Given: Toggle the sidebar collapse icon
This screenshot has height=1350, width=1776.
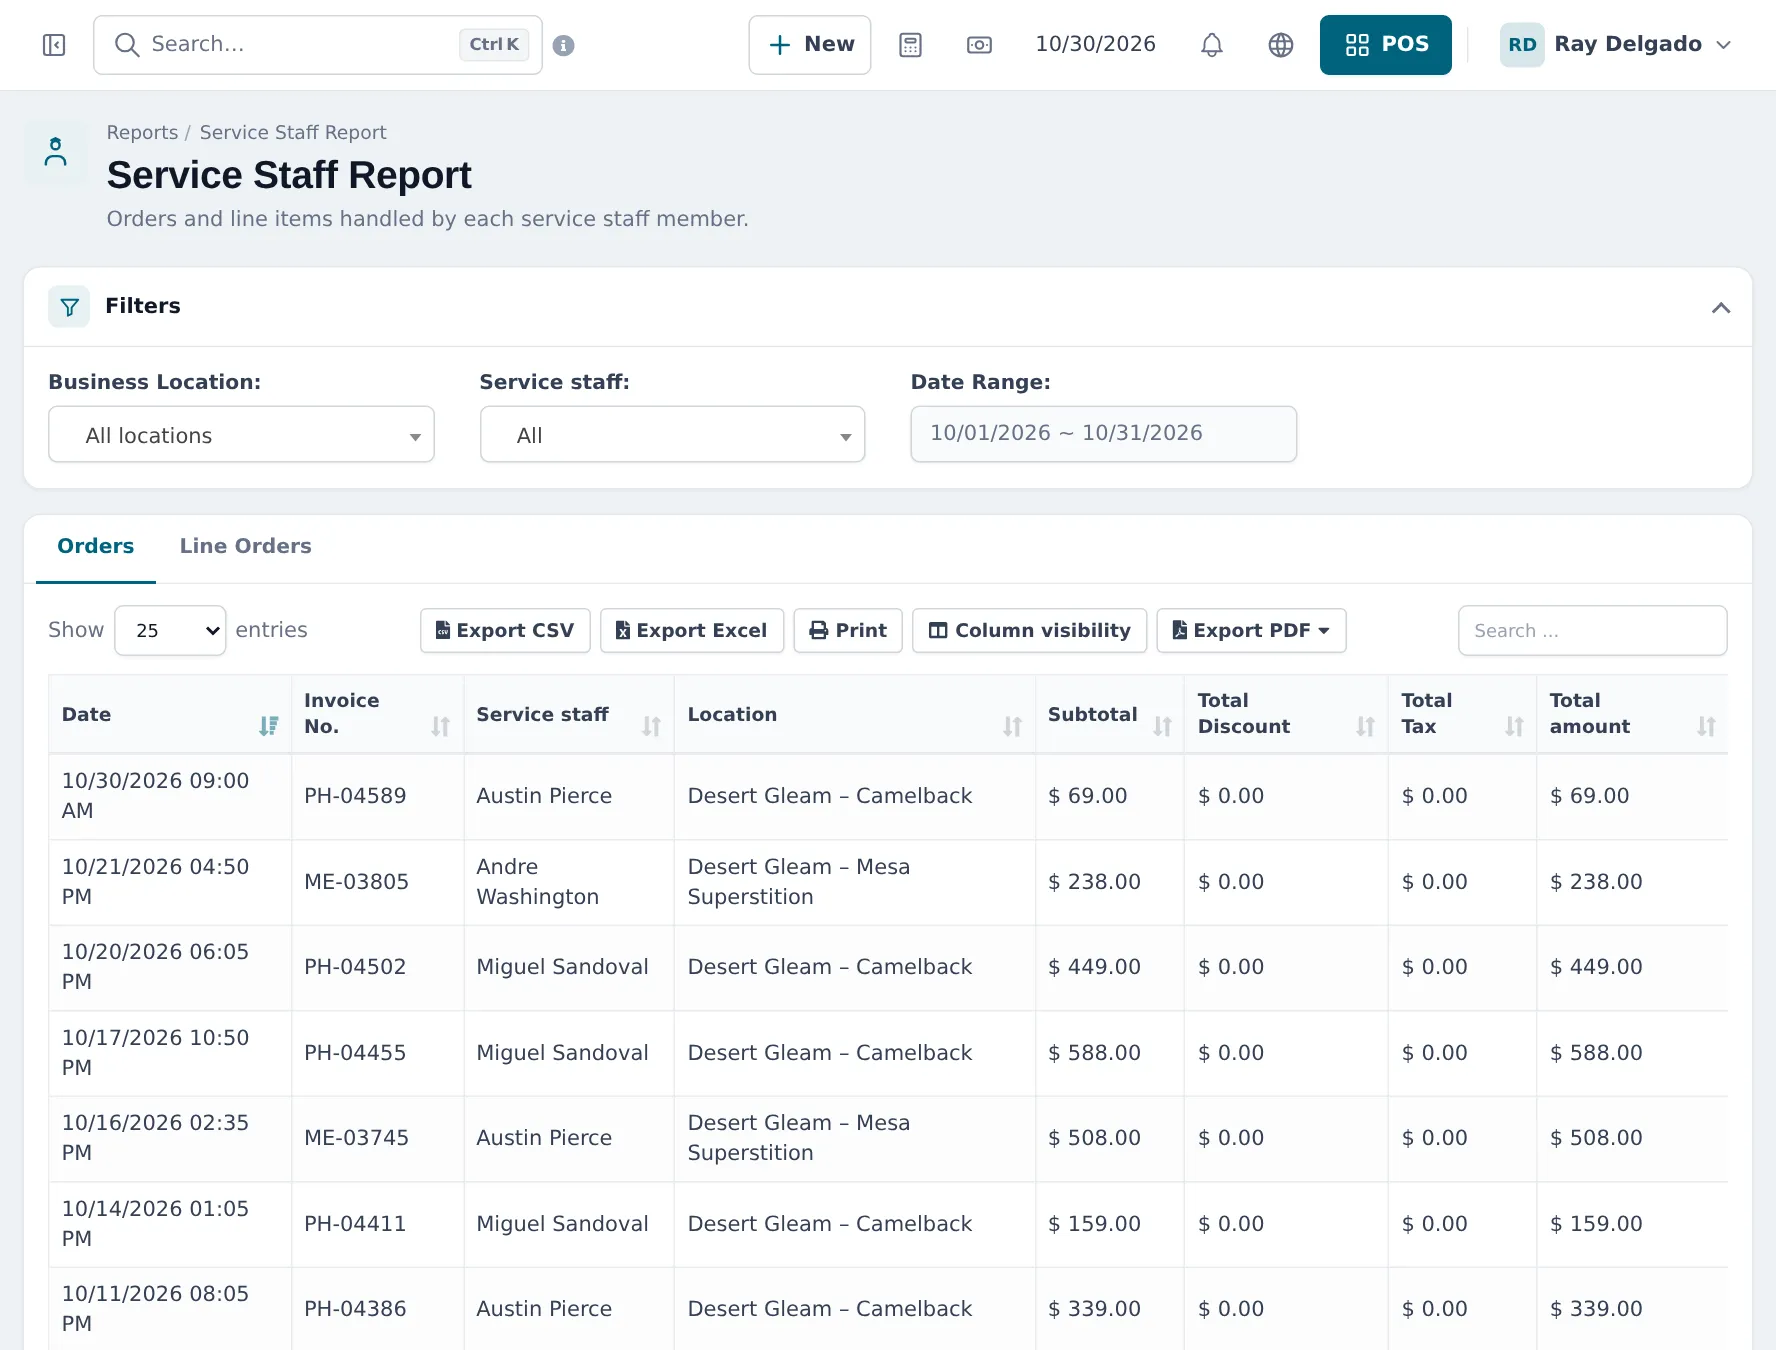Looking at the screenshot, I should pos(54,45).
